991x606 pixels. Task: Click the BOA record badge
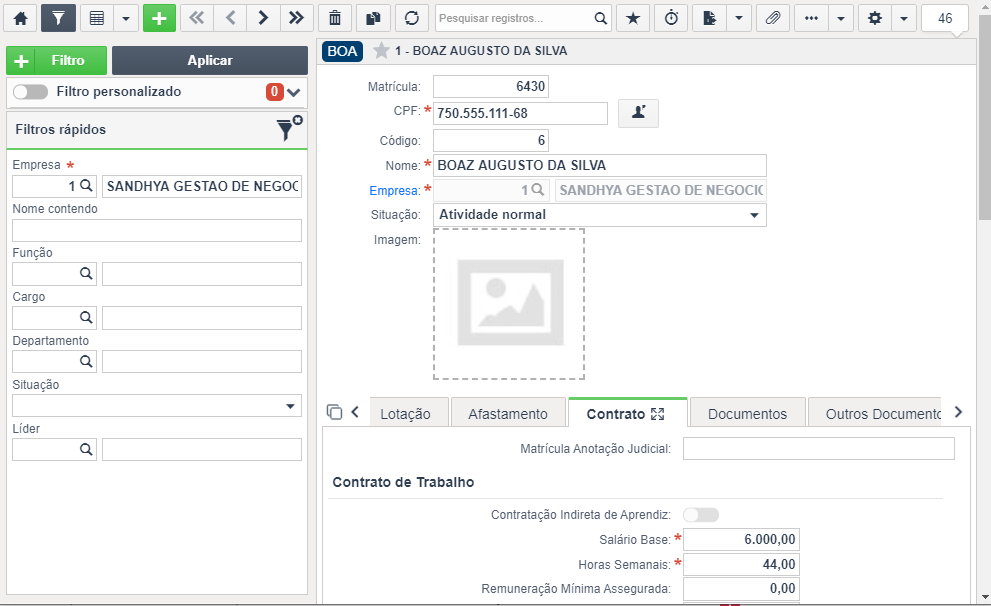342,51
